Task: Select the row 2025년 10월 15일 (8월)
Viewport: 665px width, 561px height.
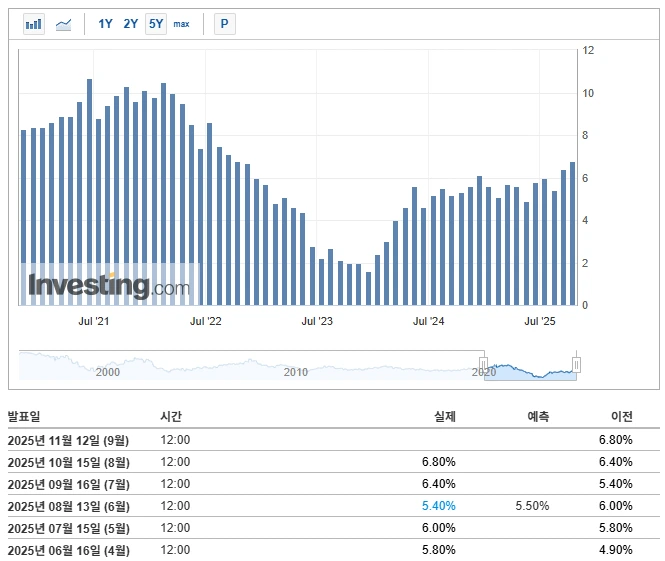Action: pos(333,462)
